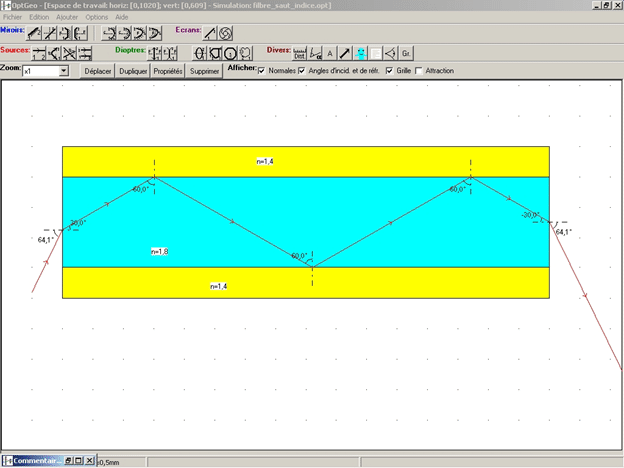Select the freeform shape dioptre icon

(246, 53)
